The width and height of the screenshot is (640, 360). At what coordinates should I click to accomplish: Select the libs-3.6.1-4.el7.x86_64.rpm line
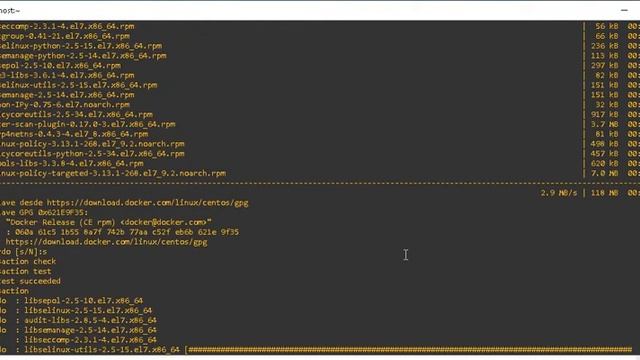tap(67, 75)
